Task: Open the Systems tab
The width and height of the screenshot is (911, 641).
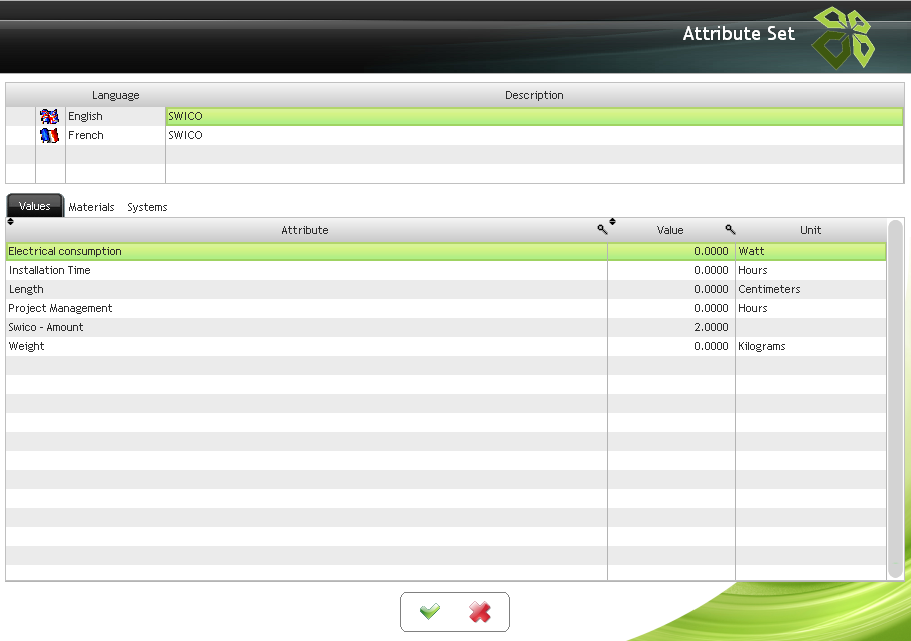Action: (147, 207)
